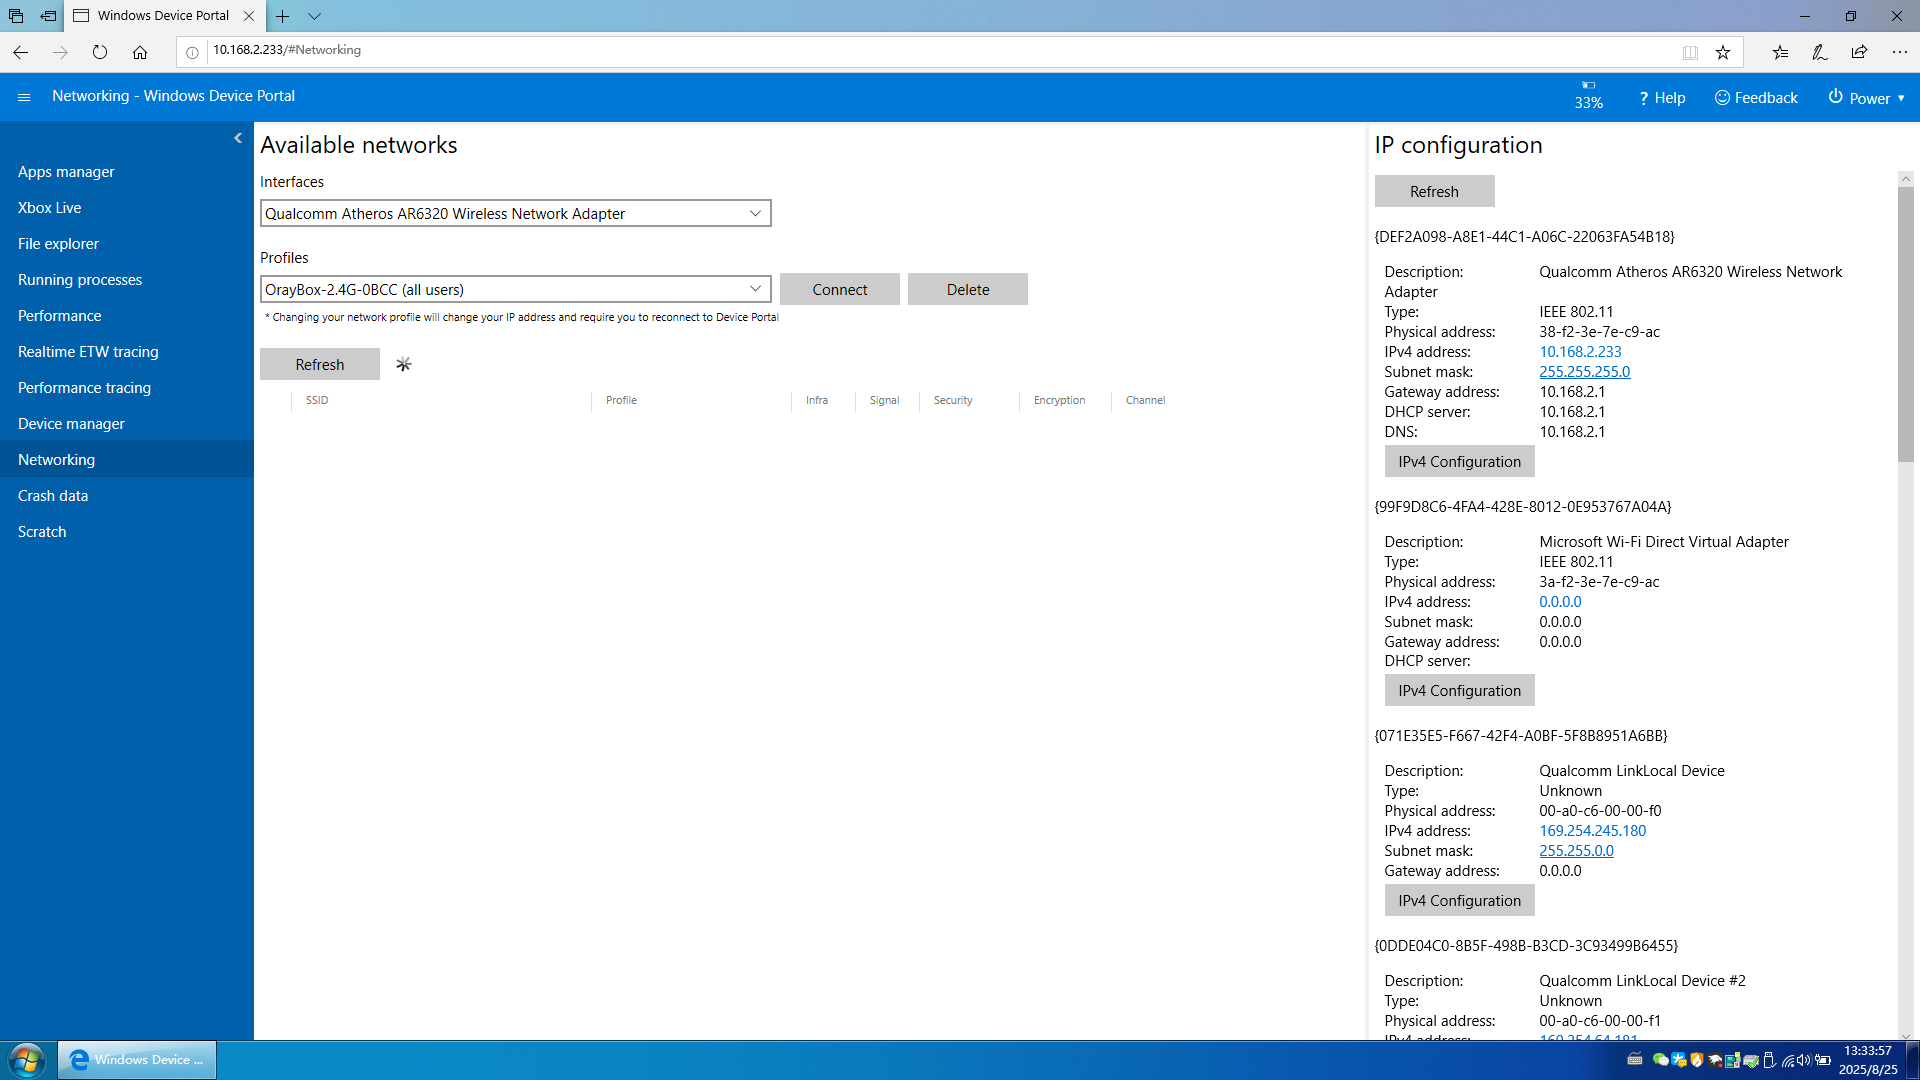Click subnet mask link 255.255.0.0
This screenshot has width=1920, height=1080.
click(1576, 851)
